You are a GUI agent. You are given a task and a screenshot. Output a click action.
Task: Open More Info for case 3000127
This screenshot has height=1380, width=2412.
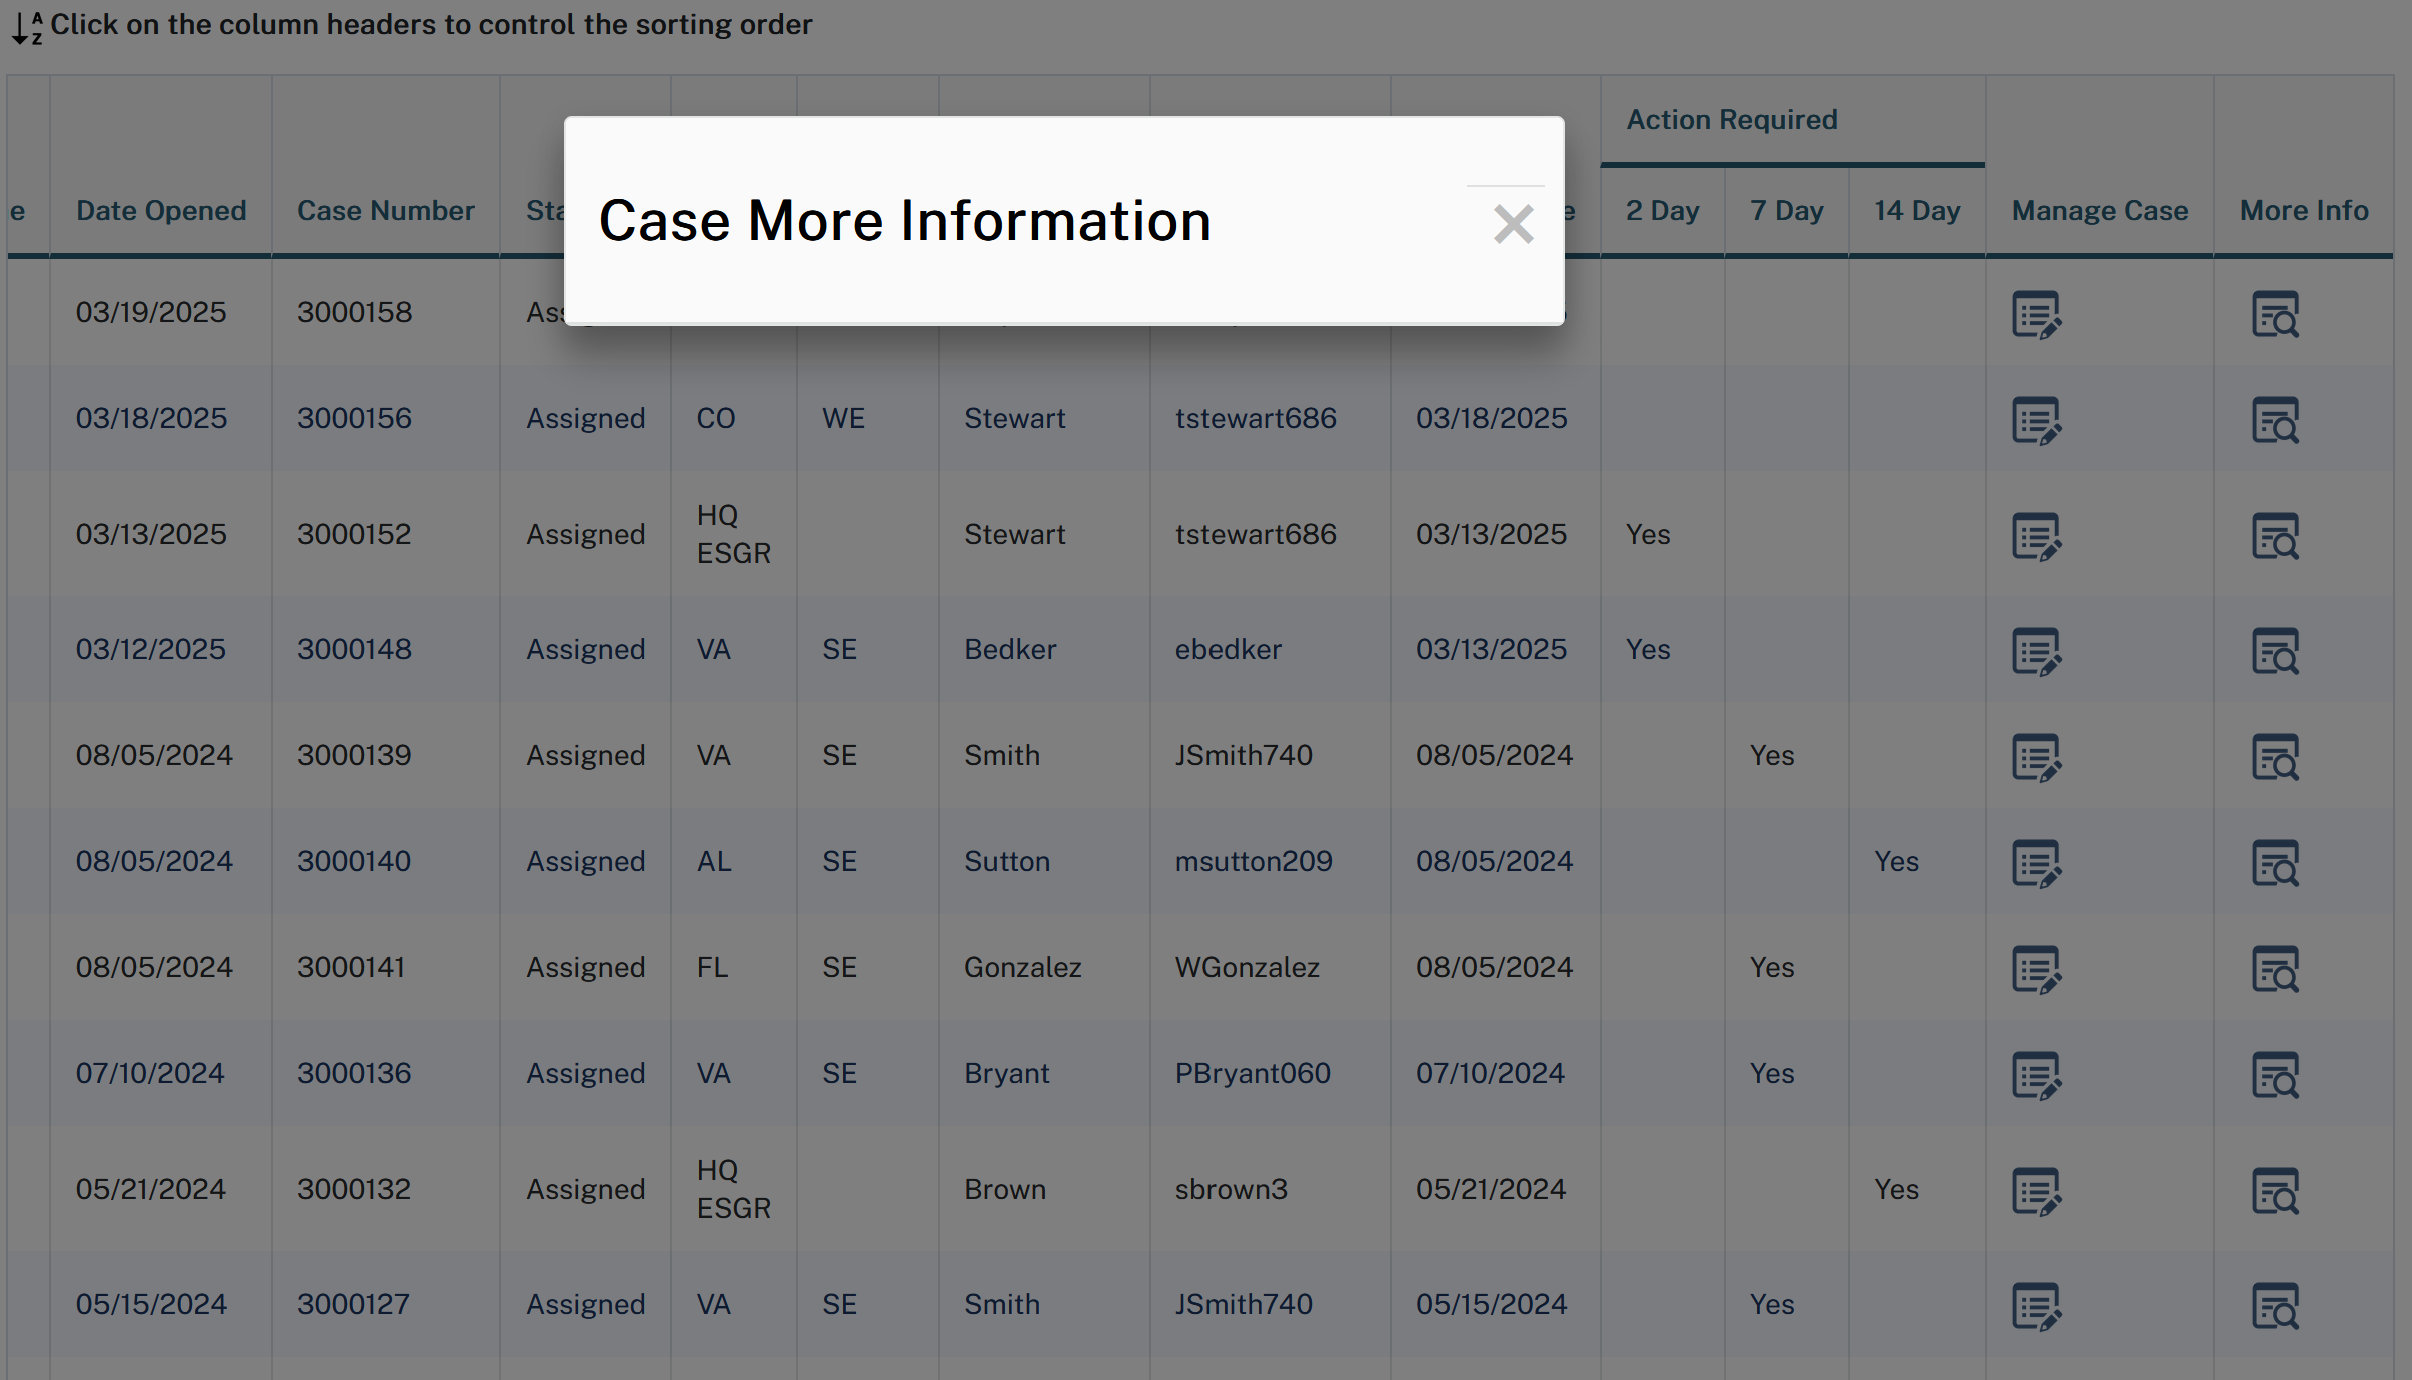tap(2275, 1307)
